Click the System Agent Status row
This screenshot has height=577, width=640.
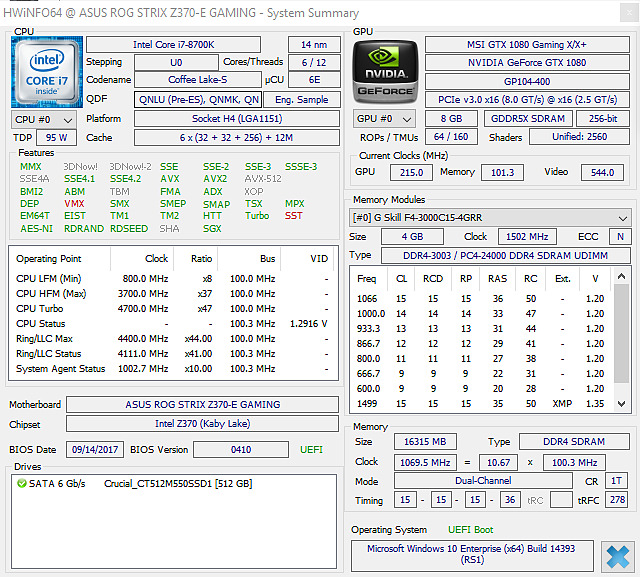[173, 369]
